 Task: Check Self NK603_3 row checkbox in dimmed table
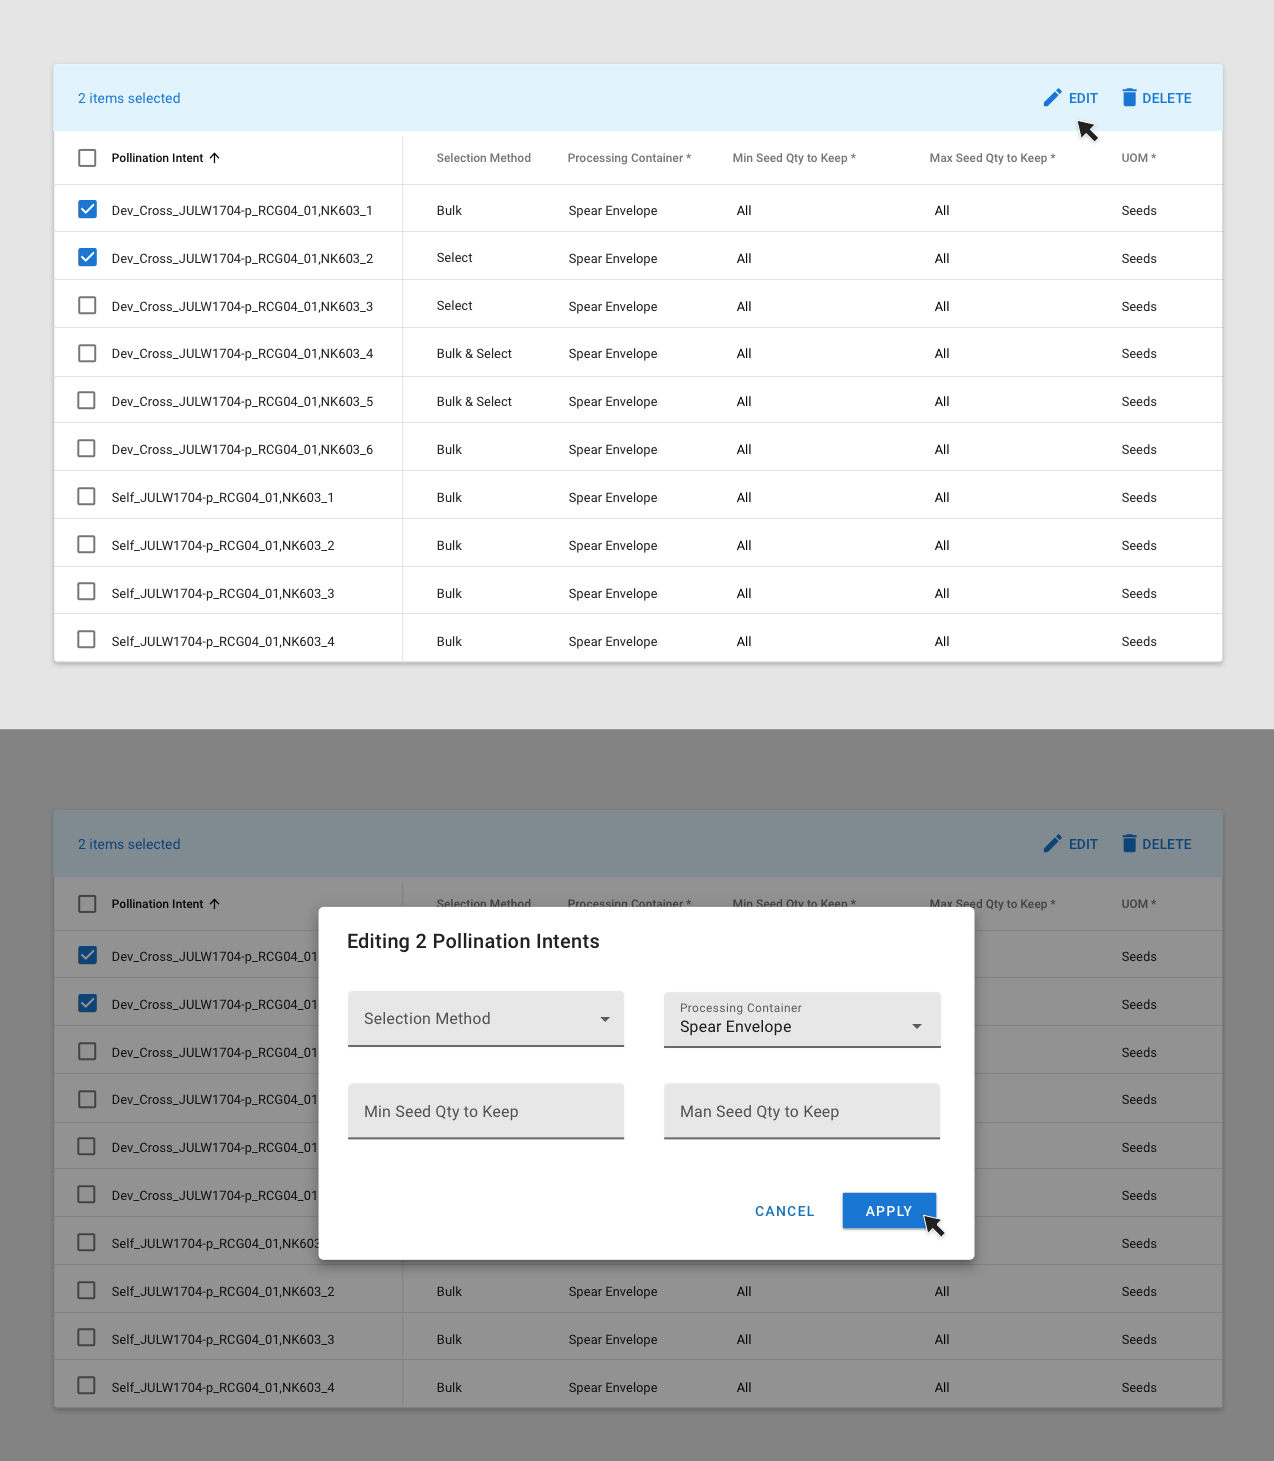[87, 1337]
